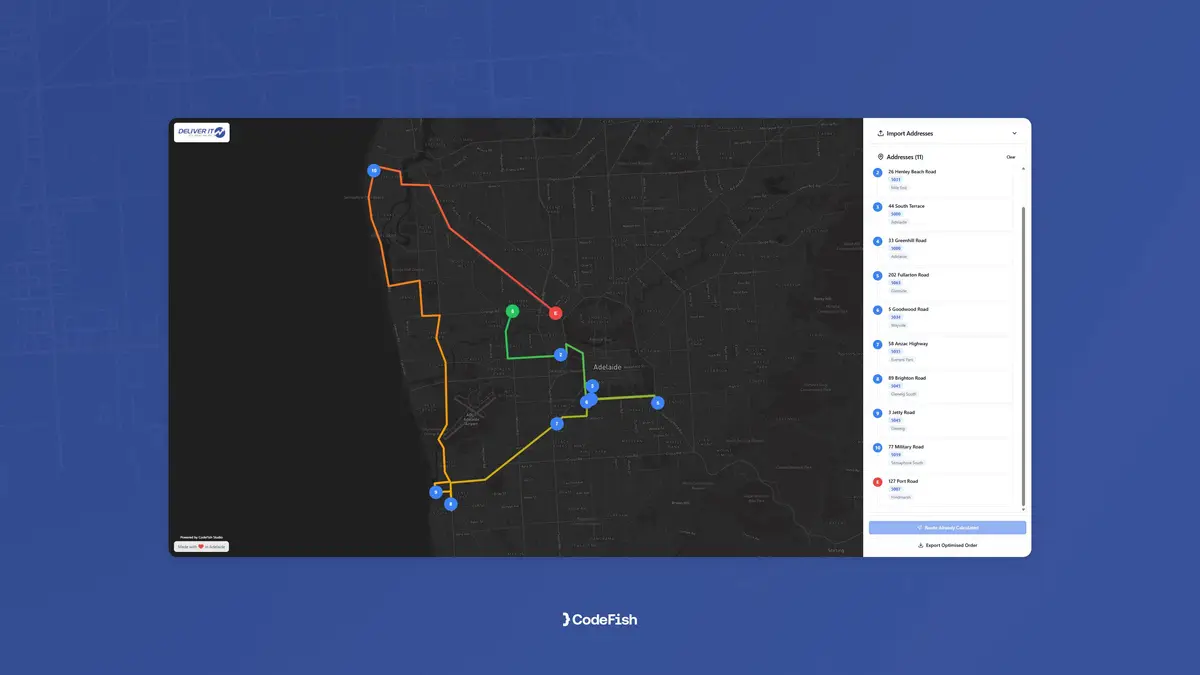
Task: Select map marker number 8
Action: pos(451,505)
